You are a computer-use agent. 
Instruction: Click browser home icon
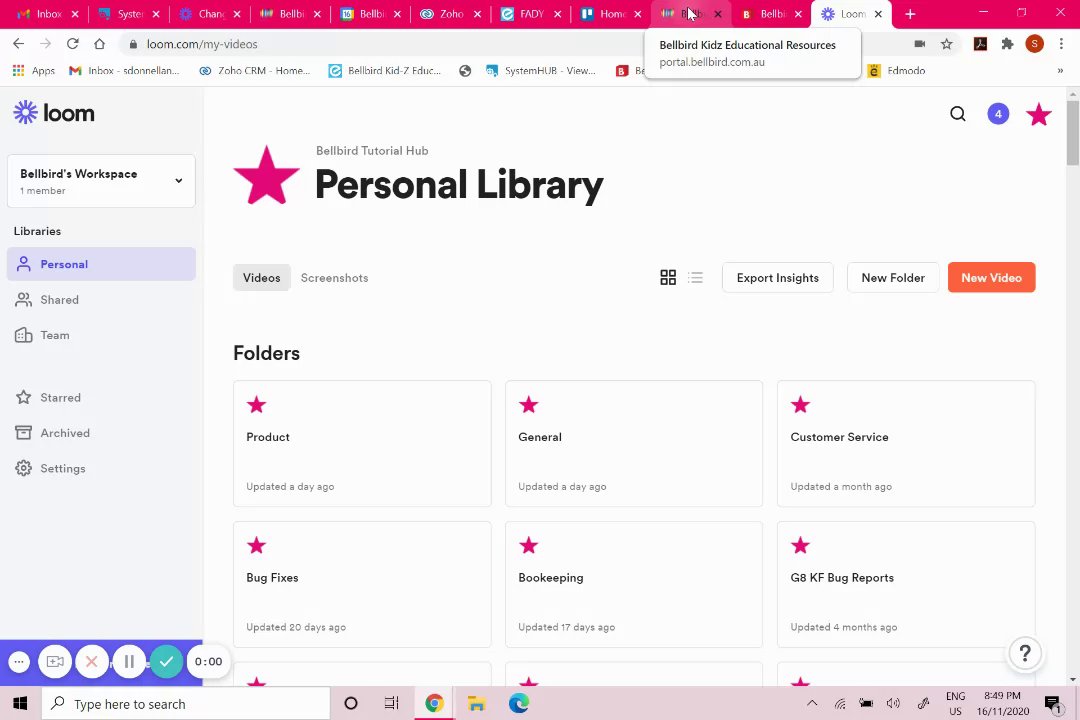pos(99,44)
